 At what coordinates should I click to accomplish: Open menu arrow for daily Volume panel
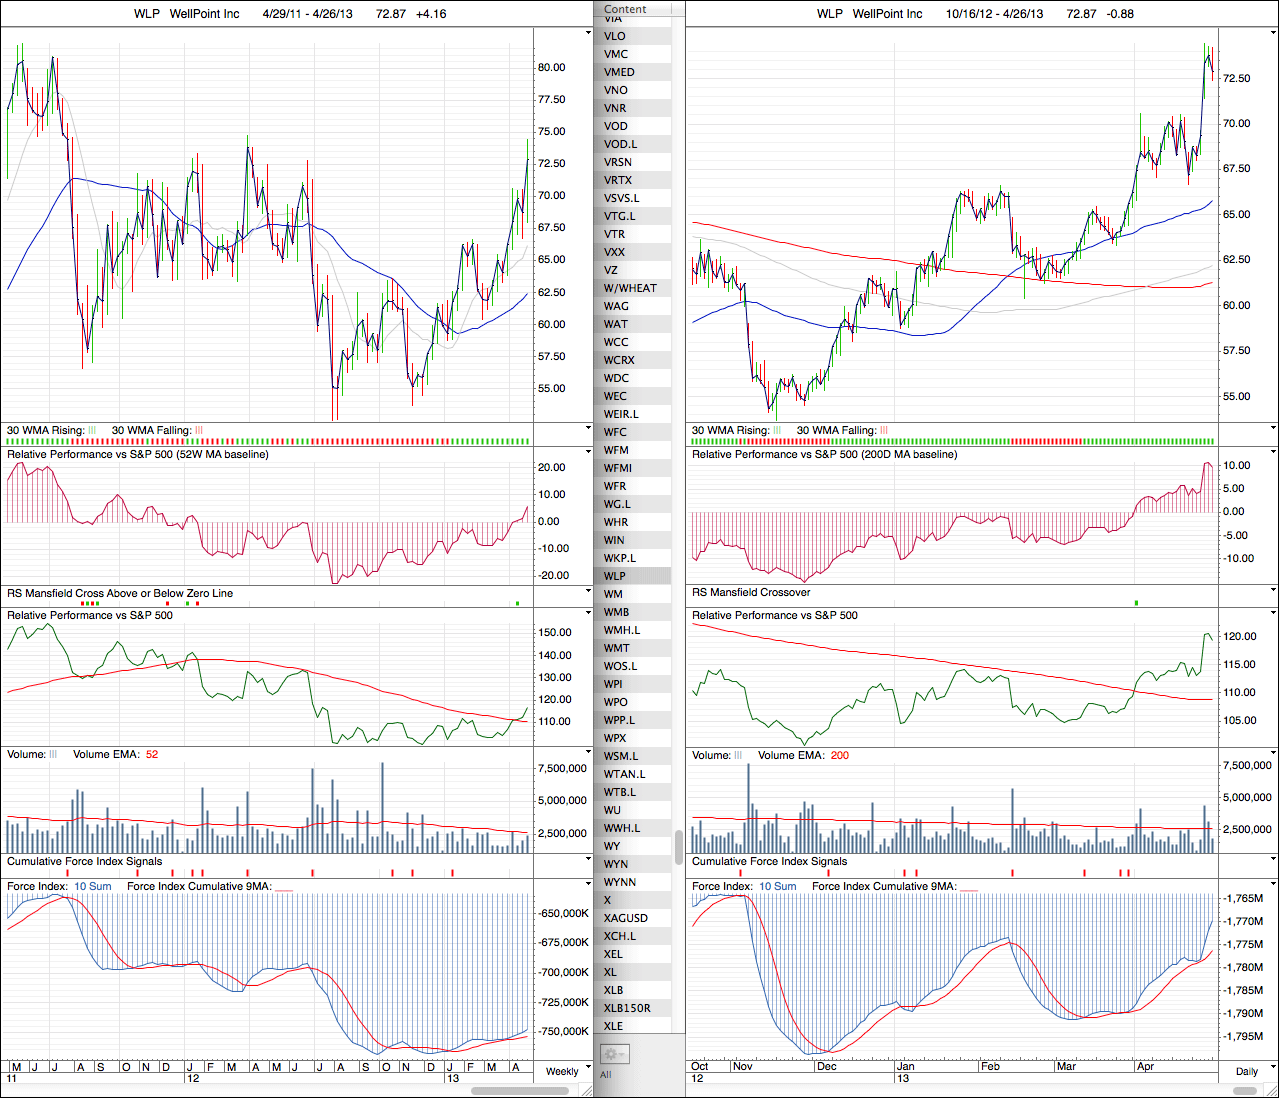click(x=1273, y=754)
